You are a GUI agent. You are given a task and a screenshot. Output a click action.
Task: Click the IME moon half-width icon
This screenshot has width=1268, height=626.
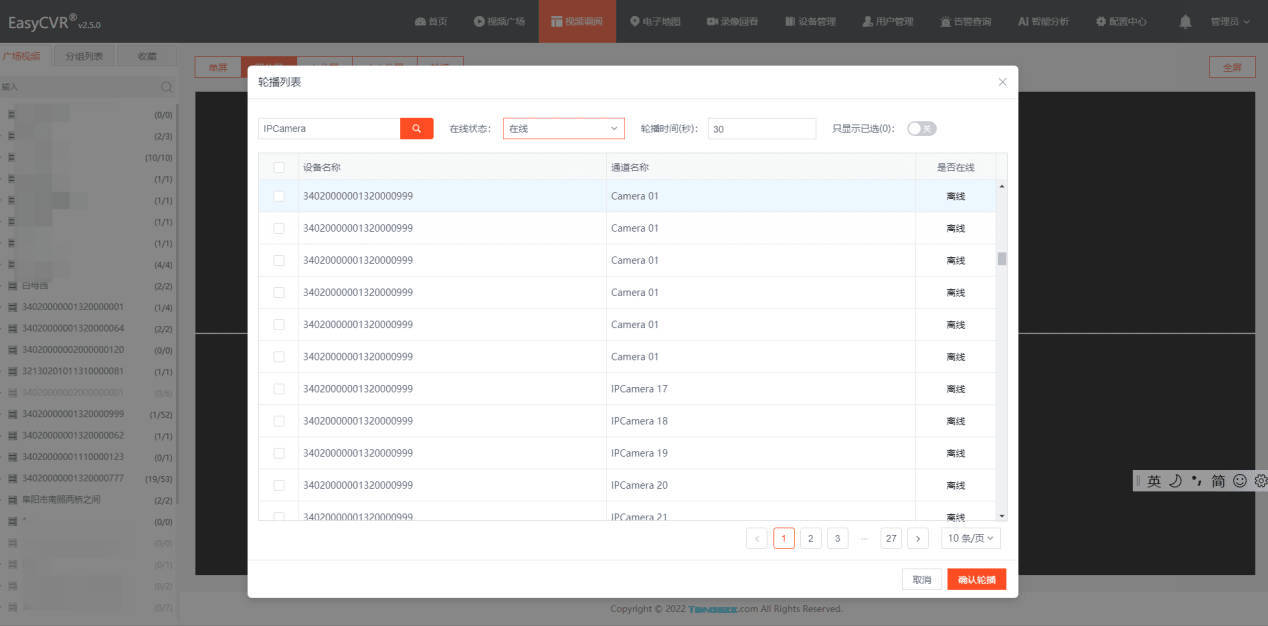pyautogui.click(x=1175, y=481)
